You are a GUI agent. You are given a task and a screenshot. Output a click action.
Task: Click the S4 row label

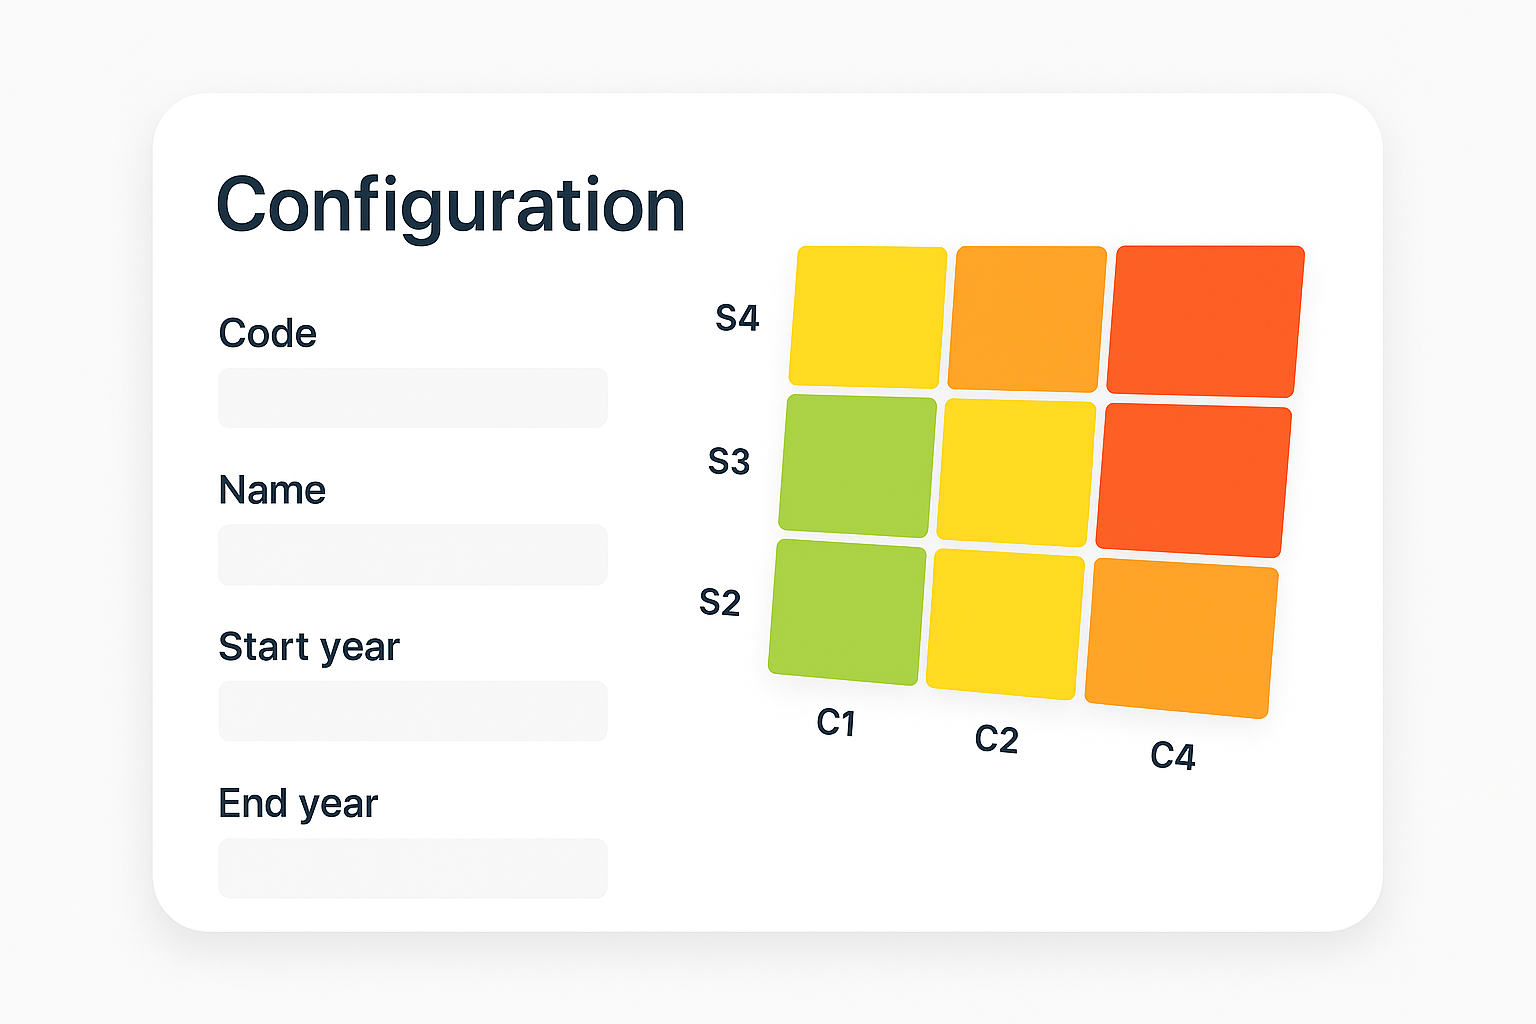737,318
